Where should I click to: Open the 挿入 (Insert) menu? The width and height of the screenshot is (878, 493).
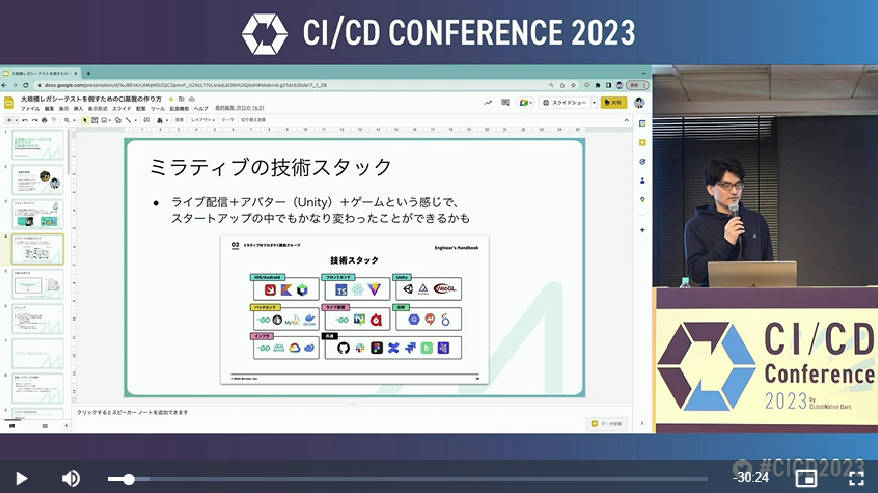point(78,109)
